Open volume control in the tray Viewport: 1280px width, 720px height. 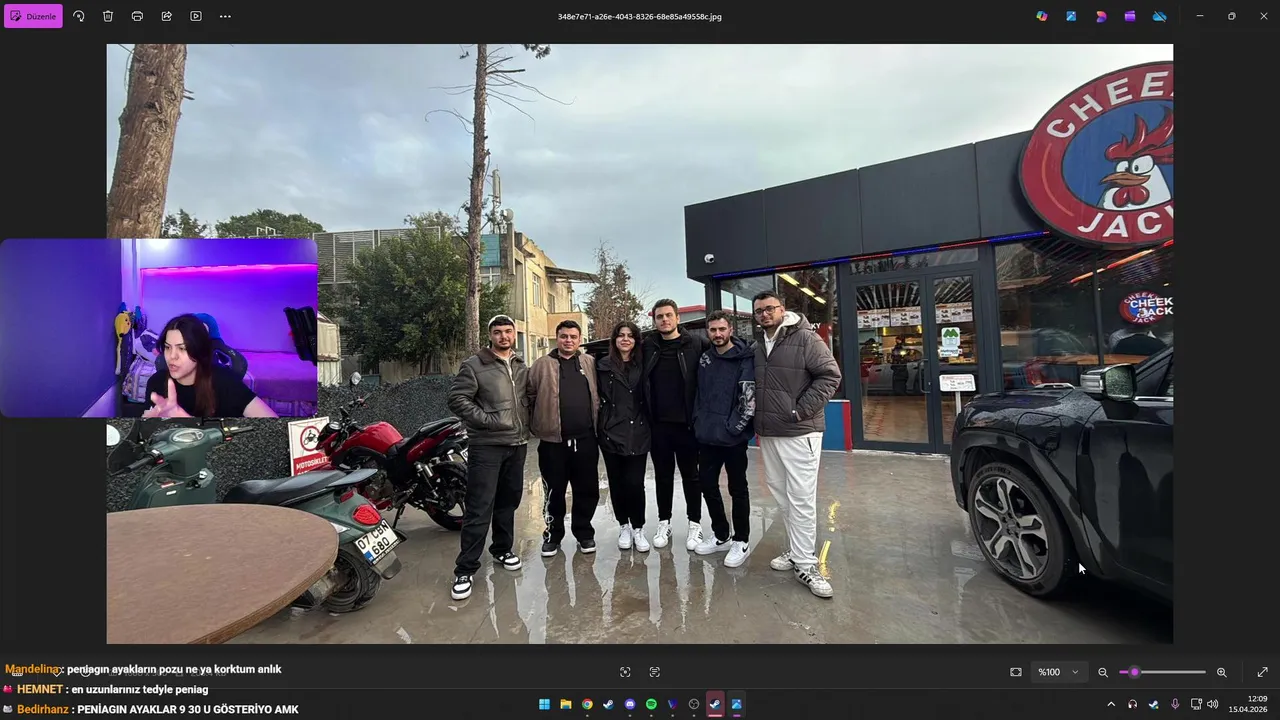click(x=1213, y=704)
